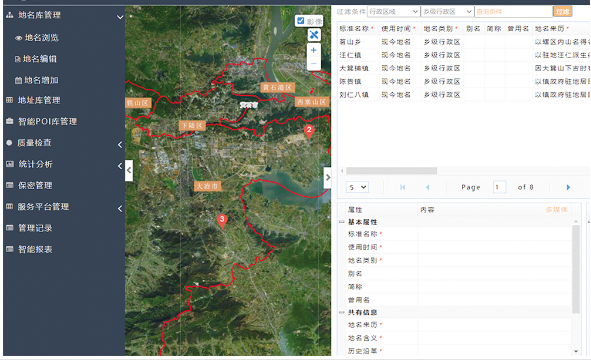Collapse the 基本属性 group
This screenshot has height=360, width=591.
(342, 222)
